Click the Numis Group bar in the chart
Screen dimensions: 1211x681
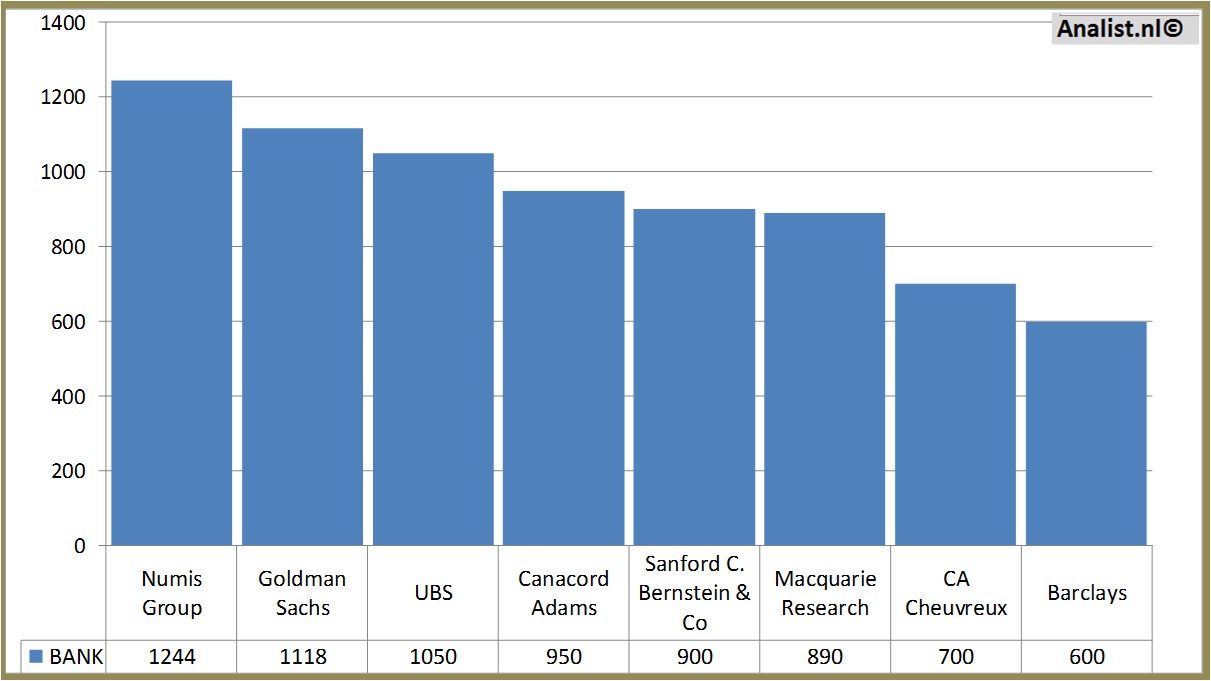point(171,313)
